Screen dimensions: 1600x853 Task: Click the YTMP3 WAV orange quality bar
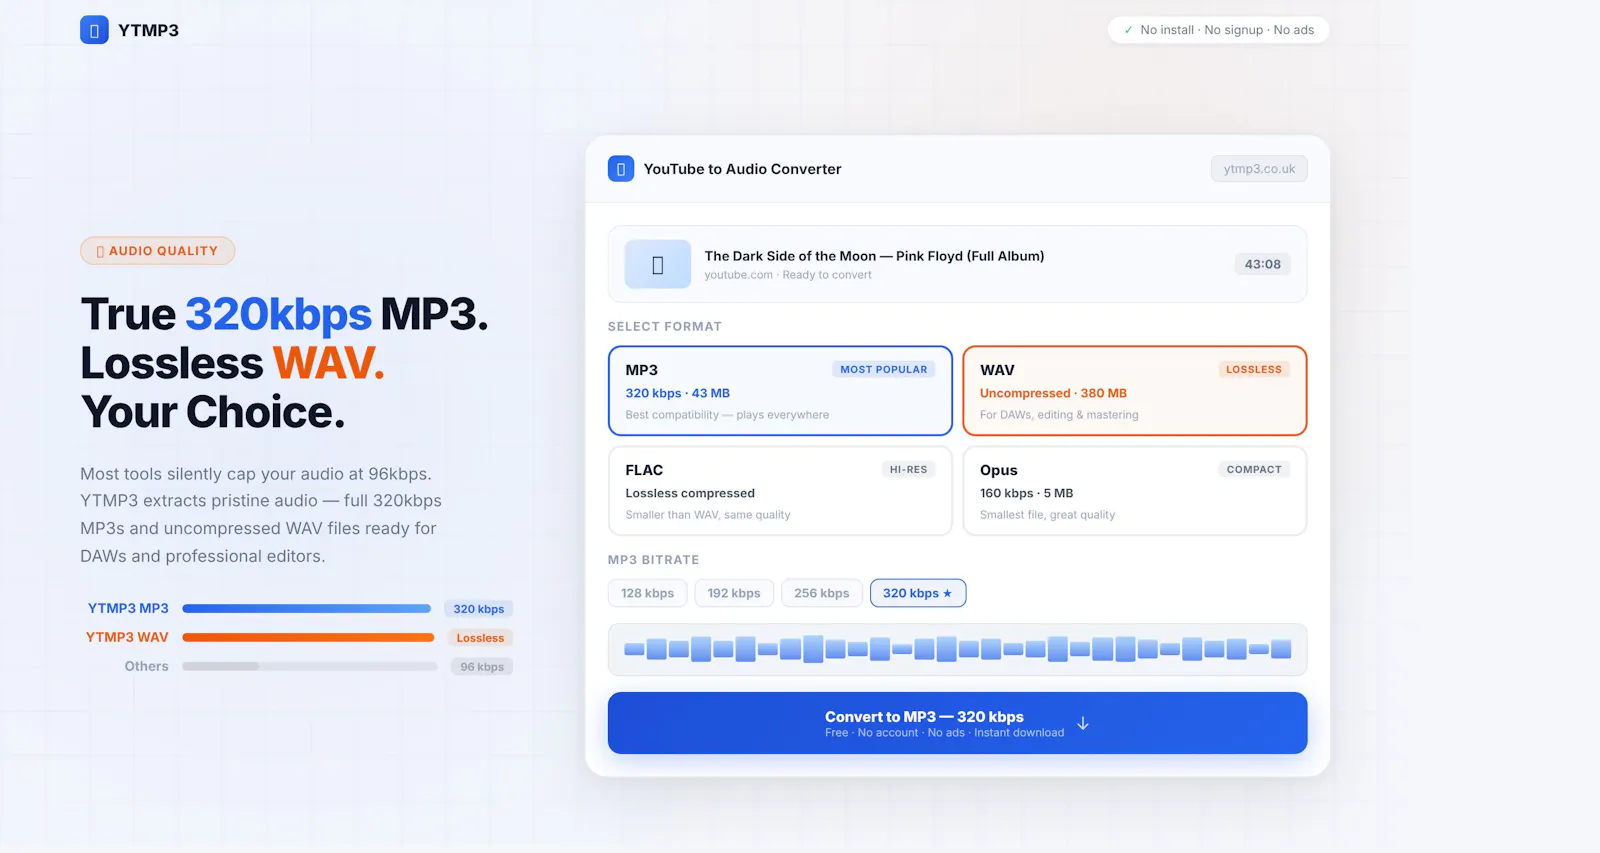coord(308,637)
